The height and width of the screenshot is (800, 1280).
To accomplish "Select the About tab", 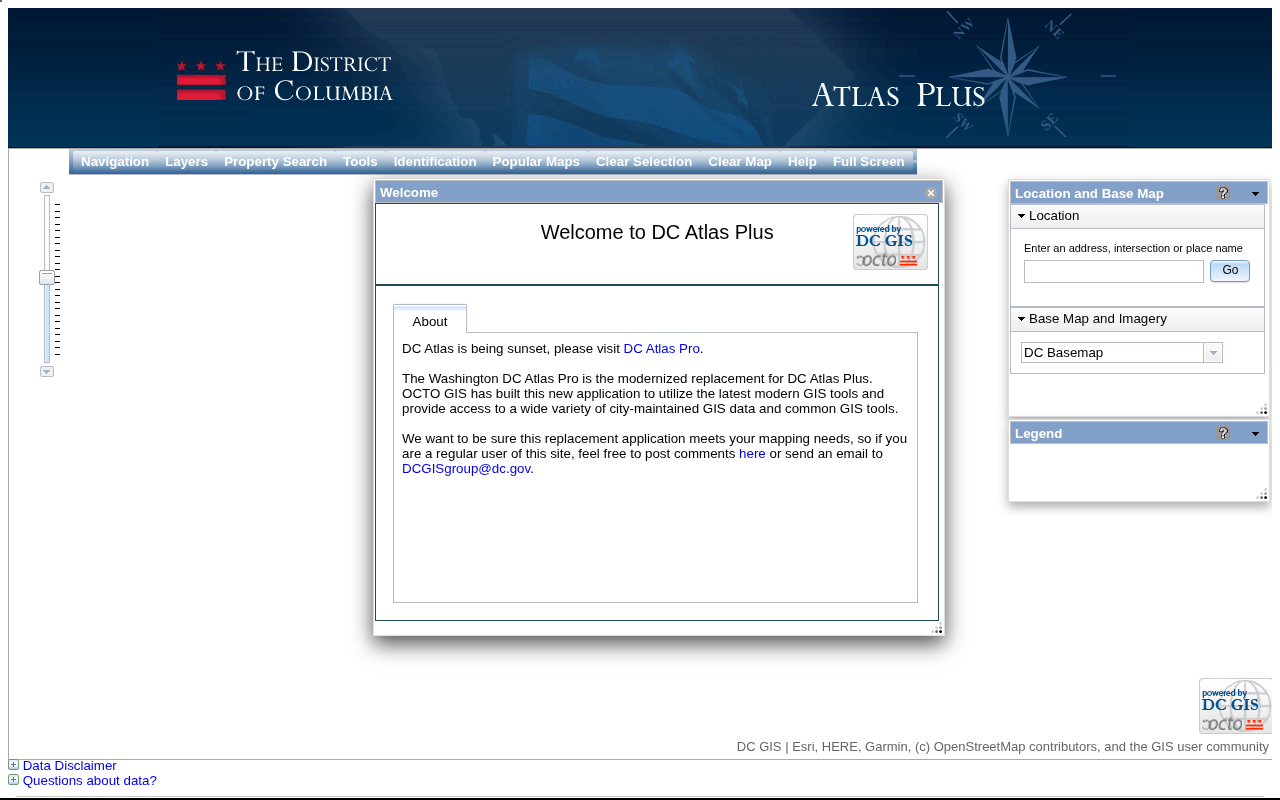I will (430, 321).
